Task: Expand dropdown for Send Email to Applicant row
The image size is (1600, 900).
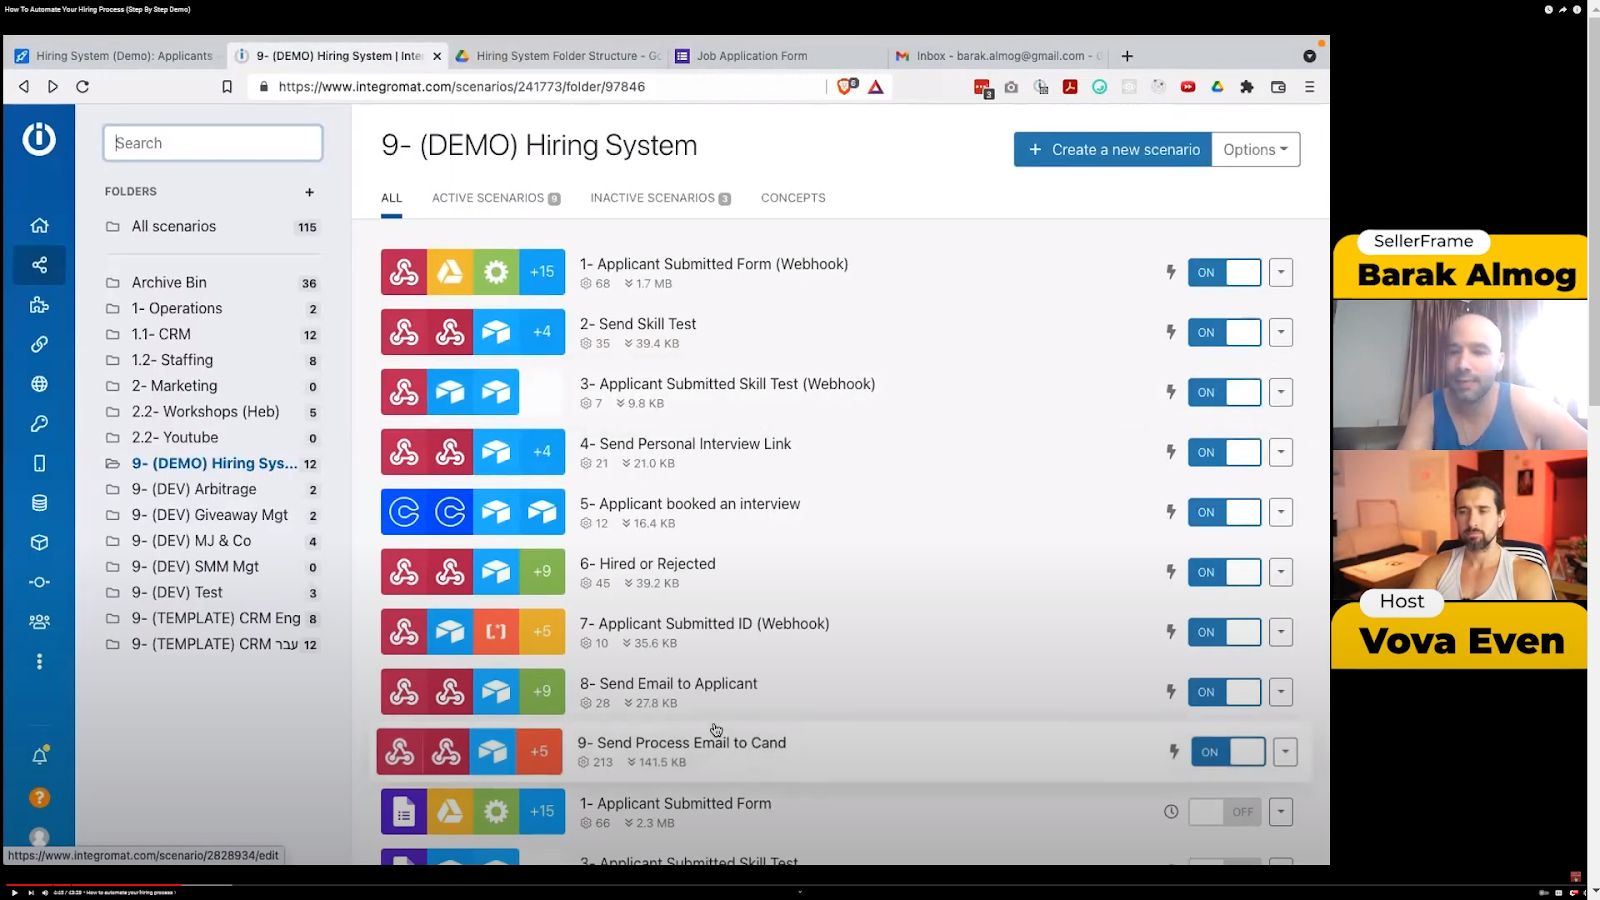Action: point(1281,692)
